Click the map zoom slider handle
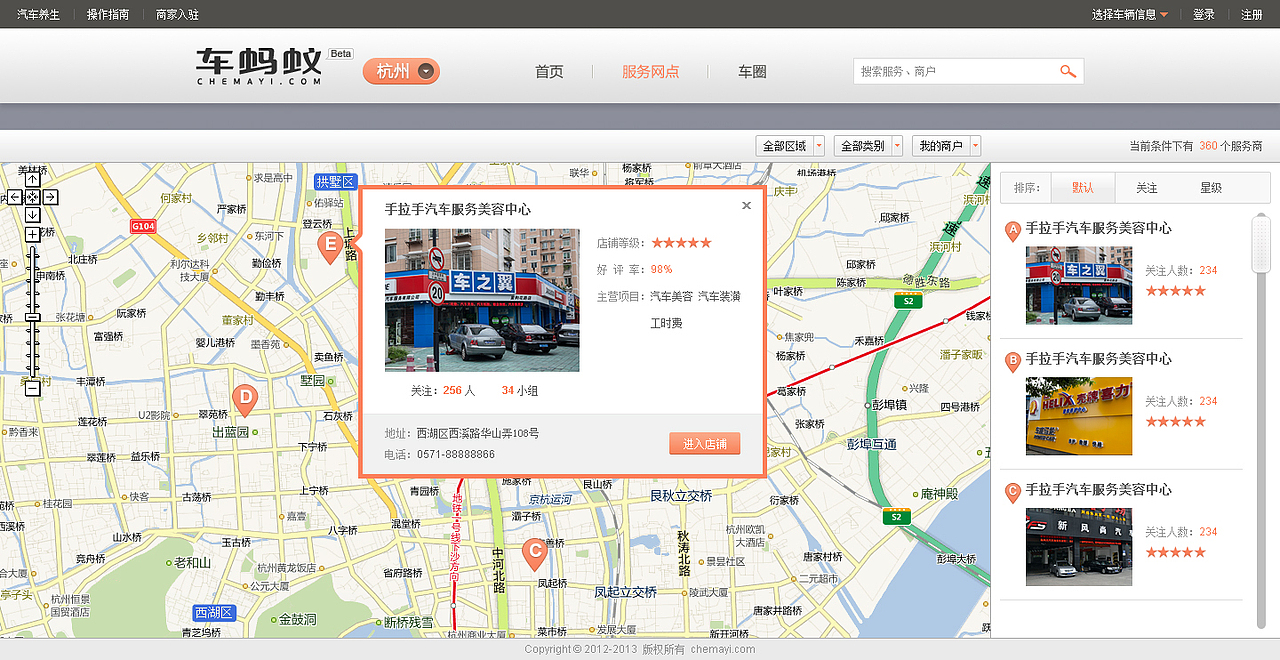The width and height of the screenshot is (1280, 660). (32, 317)
